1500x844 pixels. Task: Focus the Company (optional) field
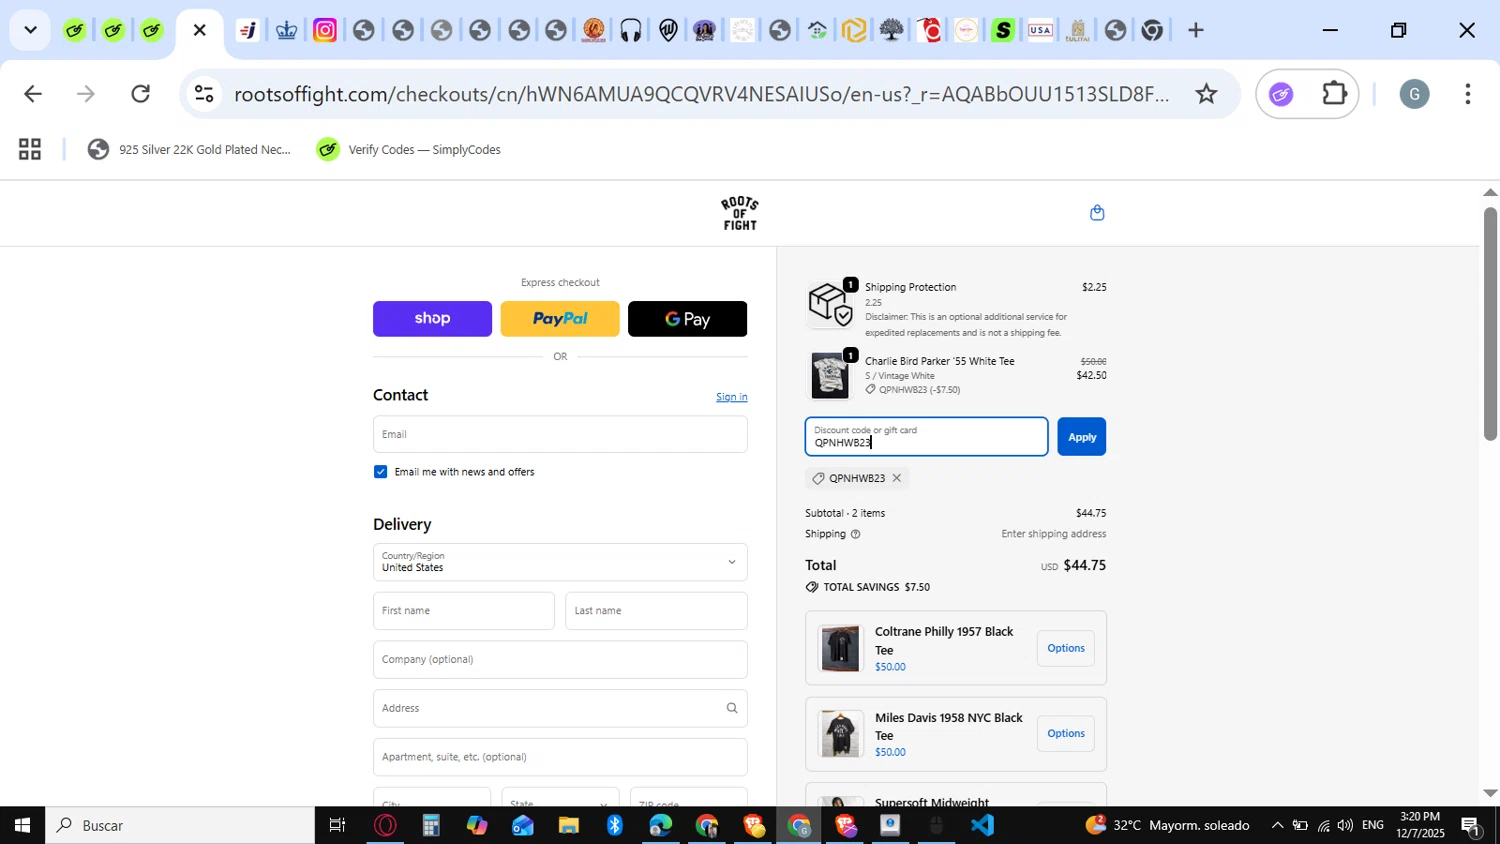tap(560, 660)
